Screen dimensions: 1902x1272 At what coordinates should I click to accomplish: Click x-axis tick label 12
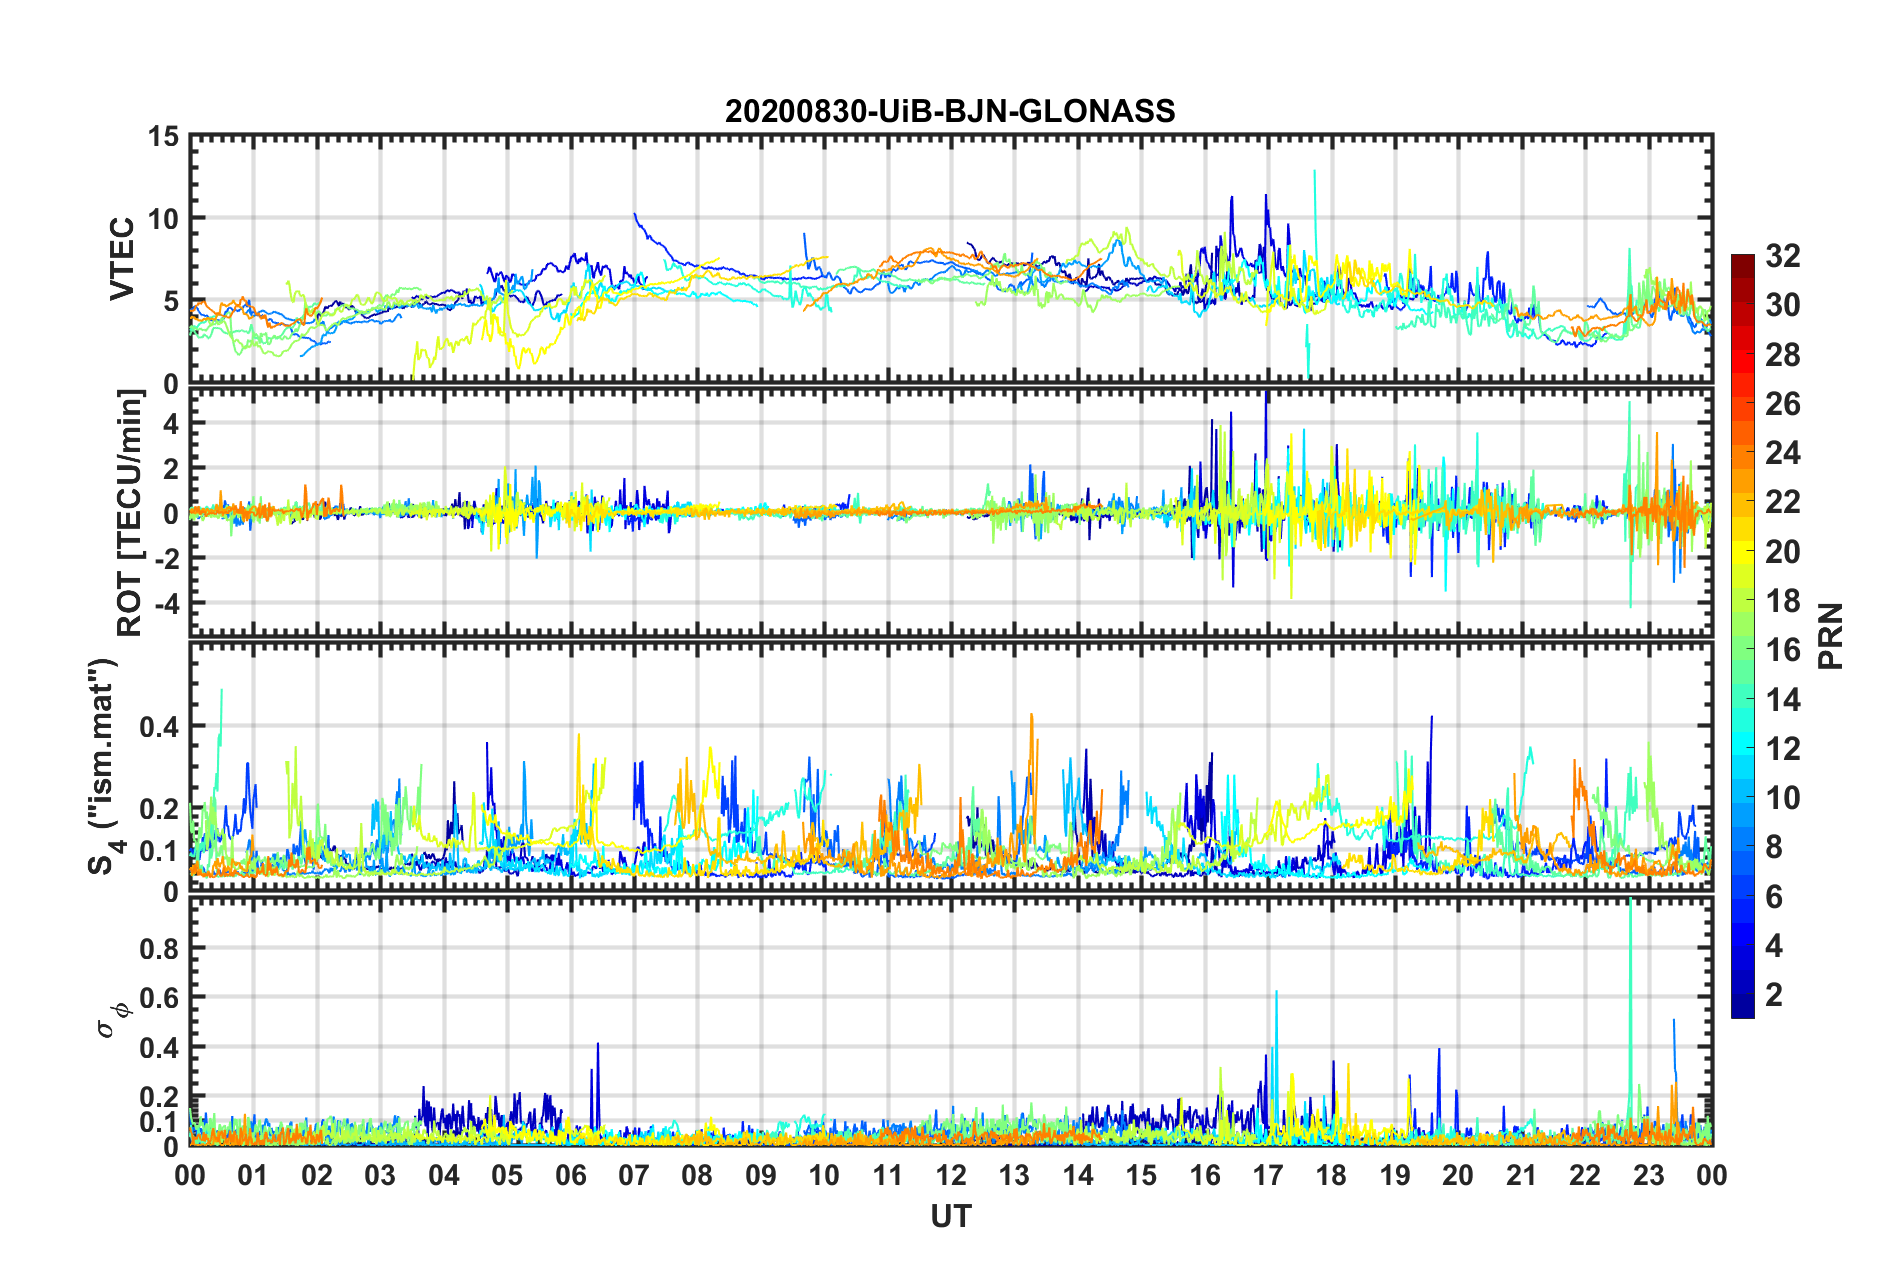pyautogui.click(x=951, y=1175)
